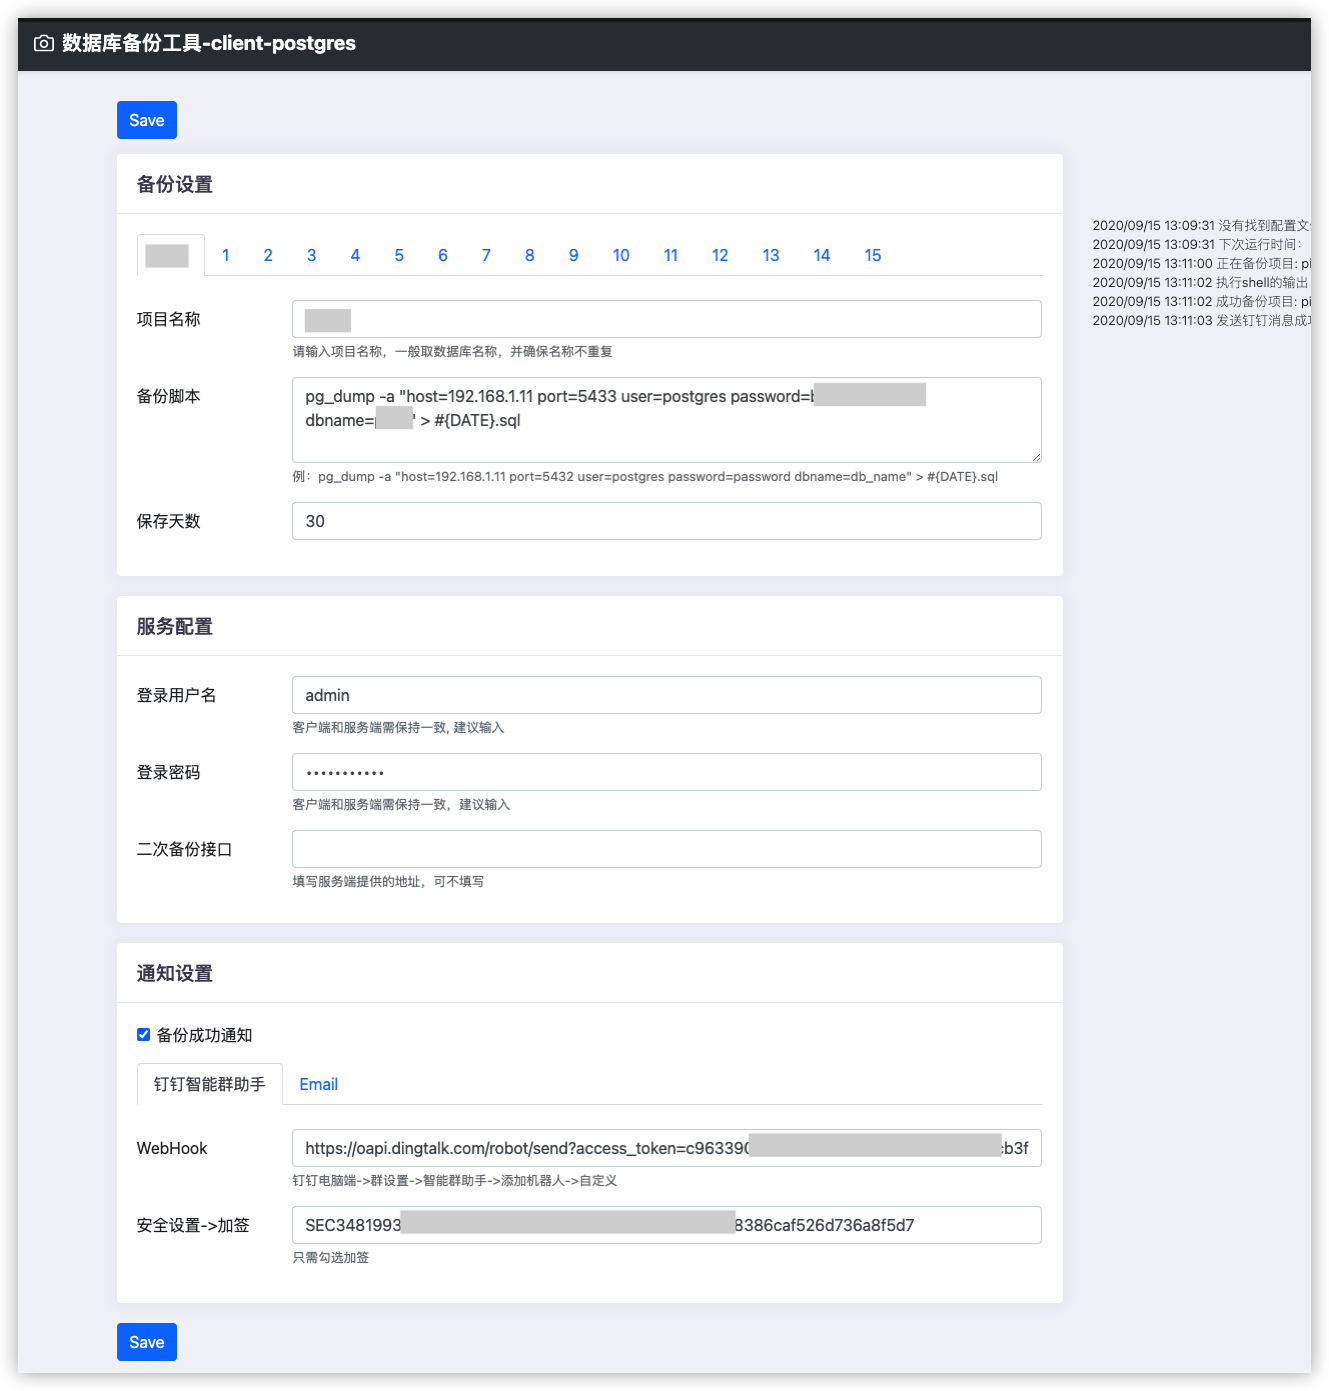This screenshot has height=1391, width=1329.
Task: Click log line 13:11:03 发送钉钉消息成
Action: (x=1201, y=321)
